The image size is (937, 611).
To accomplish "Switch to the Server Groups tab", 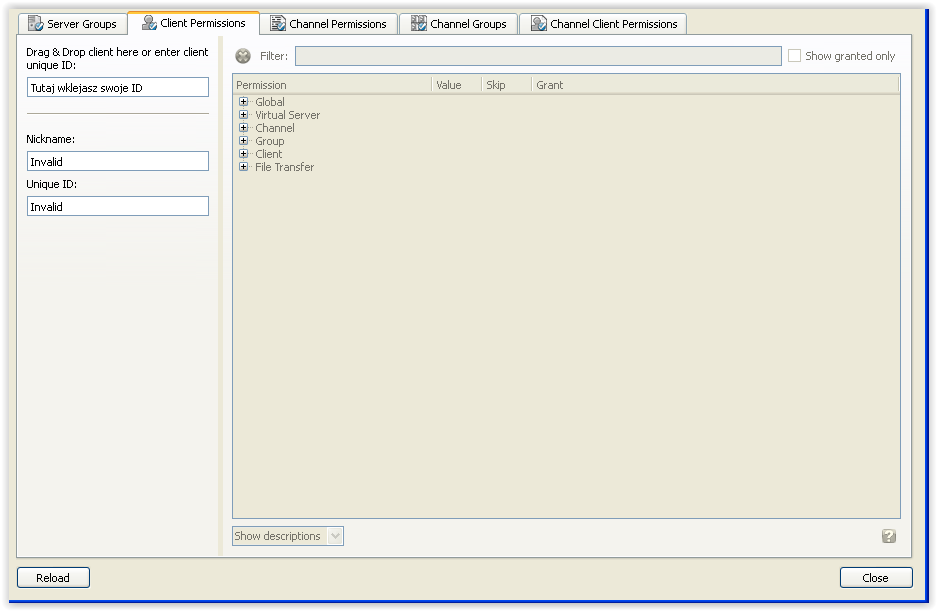I will (x=73, y=24).
